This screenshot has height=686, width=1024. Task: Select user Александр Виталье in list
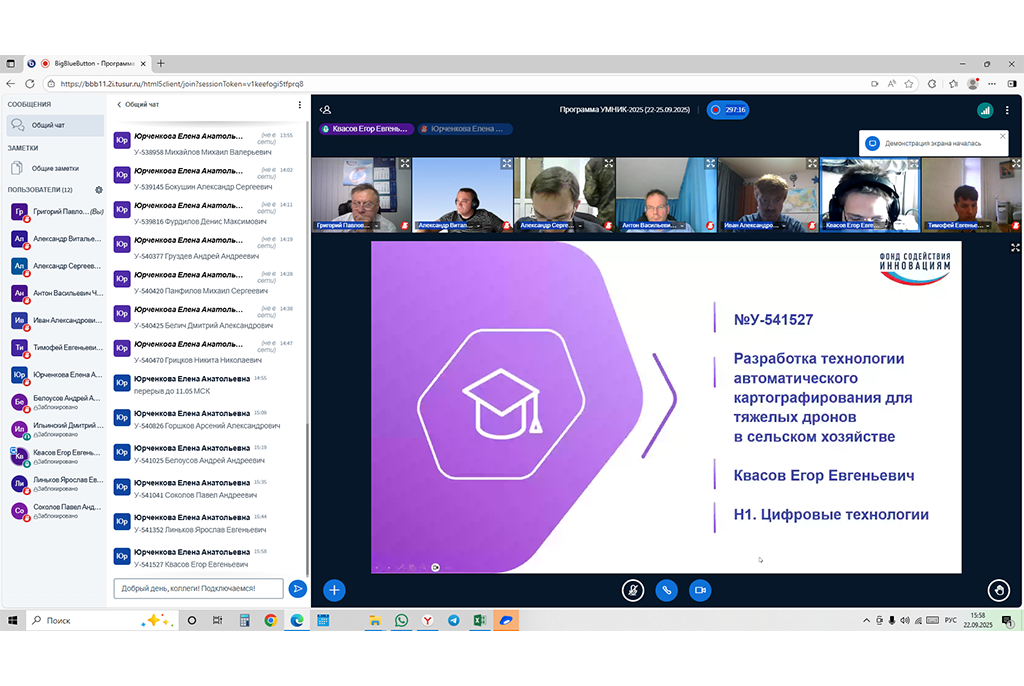coord(57,239)
